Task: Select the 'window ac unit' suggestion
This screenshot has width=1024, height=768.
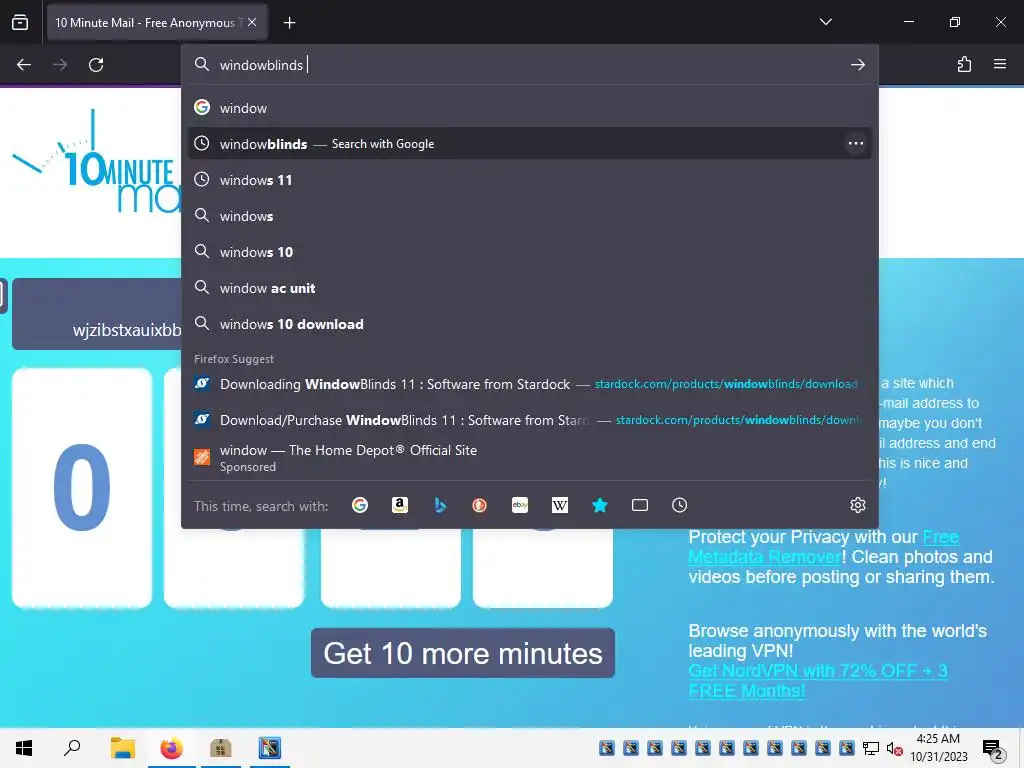Action: tap(530, 288)
